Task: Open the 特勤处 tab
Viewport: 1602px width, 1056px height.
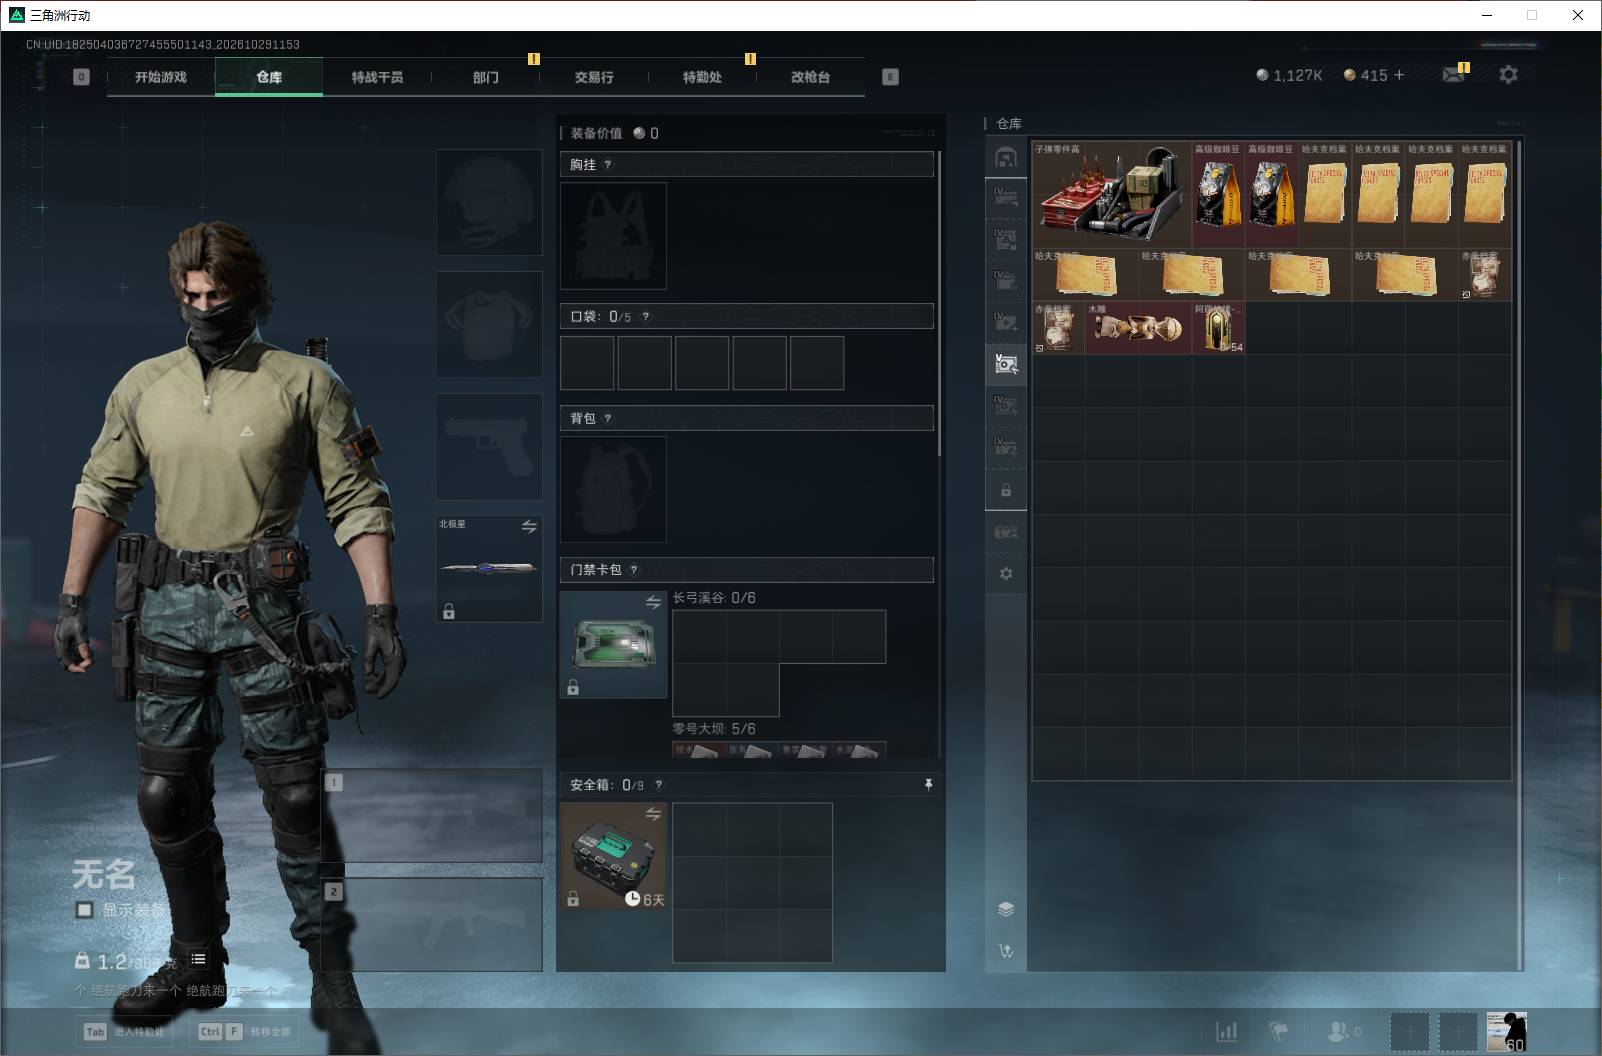Action: click(x=702, y=77)
